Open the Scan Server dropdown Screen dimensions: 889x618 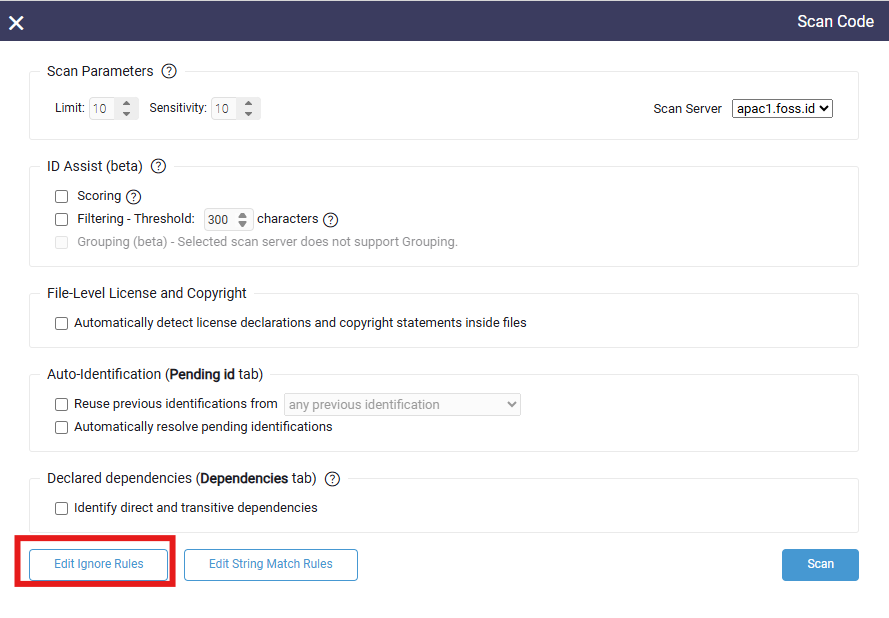click(x=782, y=108)
